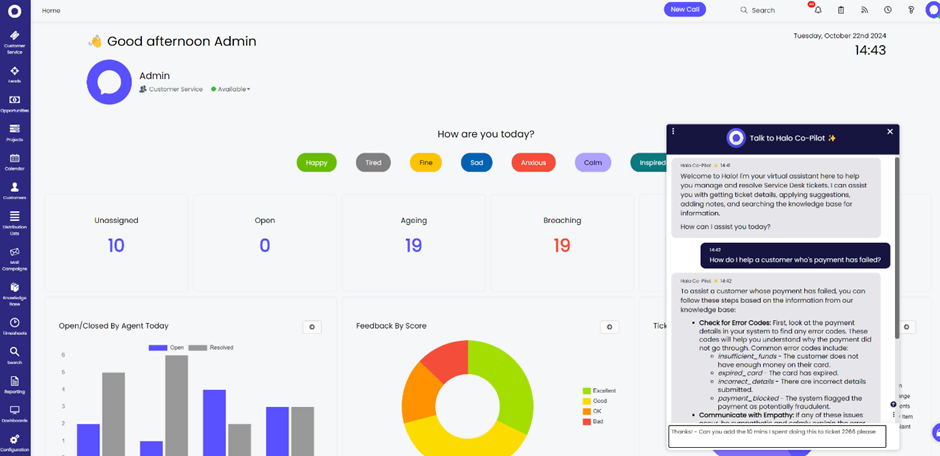Click the clock icon in header
The width and height of the screenshot is (940, 456).
[x=888, y=10]
